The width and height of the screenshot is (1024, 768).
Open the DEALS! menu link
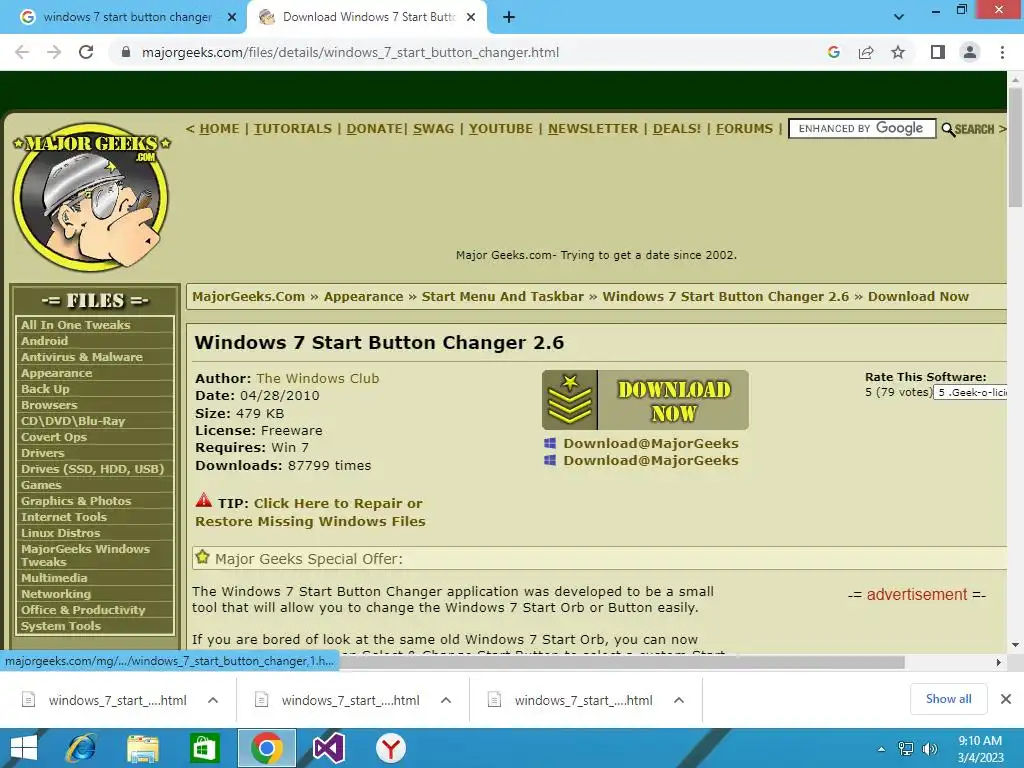coord(677,129)
